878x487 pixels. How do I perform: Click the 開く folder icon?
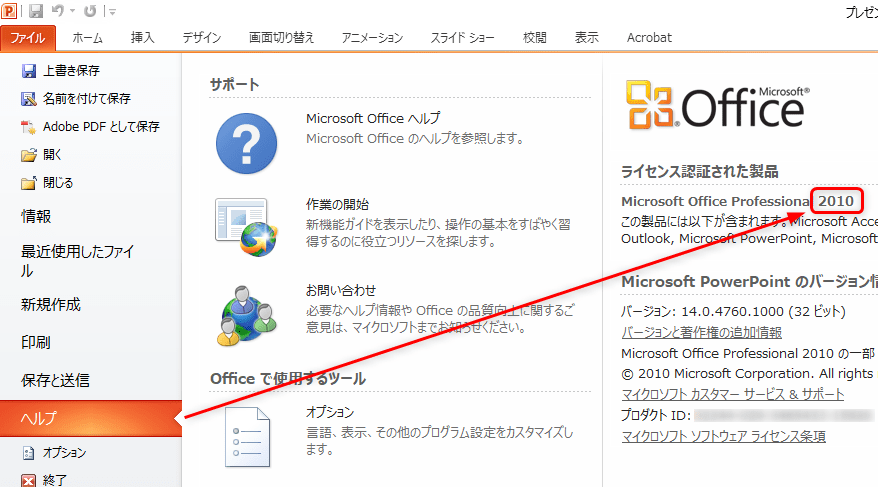click(29, 155)
